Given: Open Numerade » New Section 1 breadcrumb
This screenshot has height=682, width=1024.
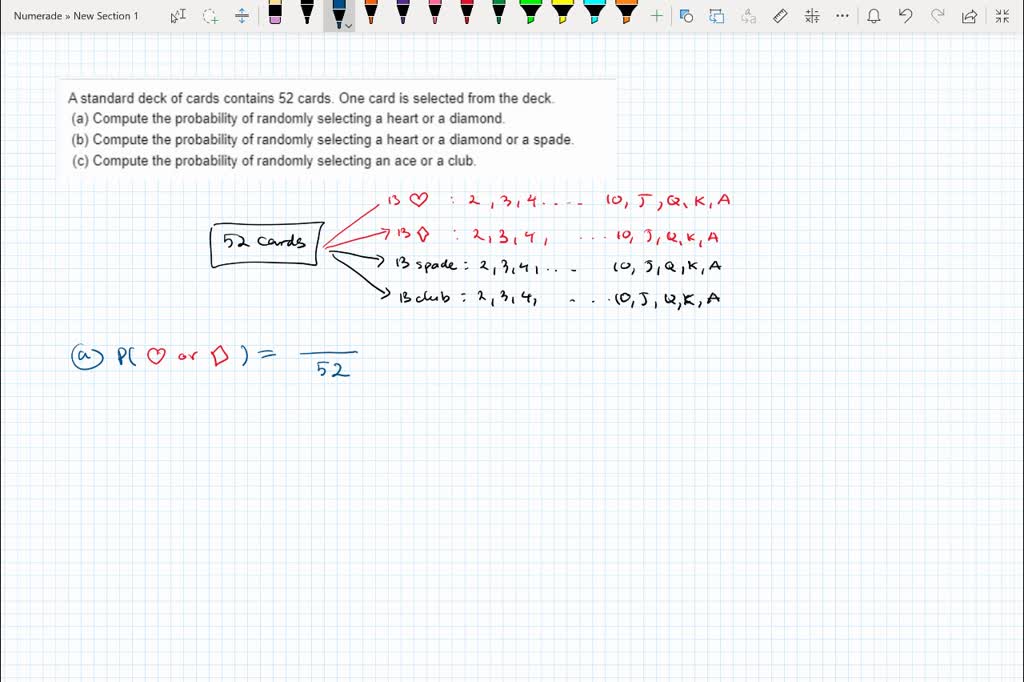Looking at the screenshot, I should tap(76, 16).
